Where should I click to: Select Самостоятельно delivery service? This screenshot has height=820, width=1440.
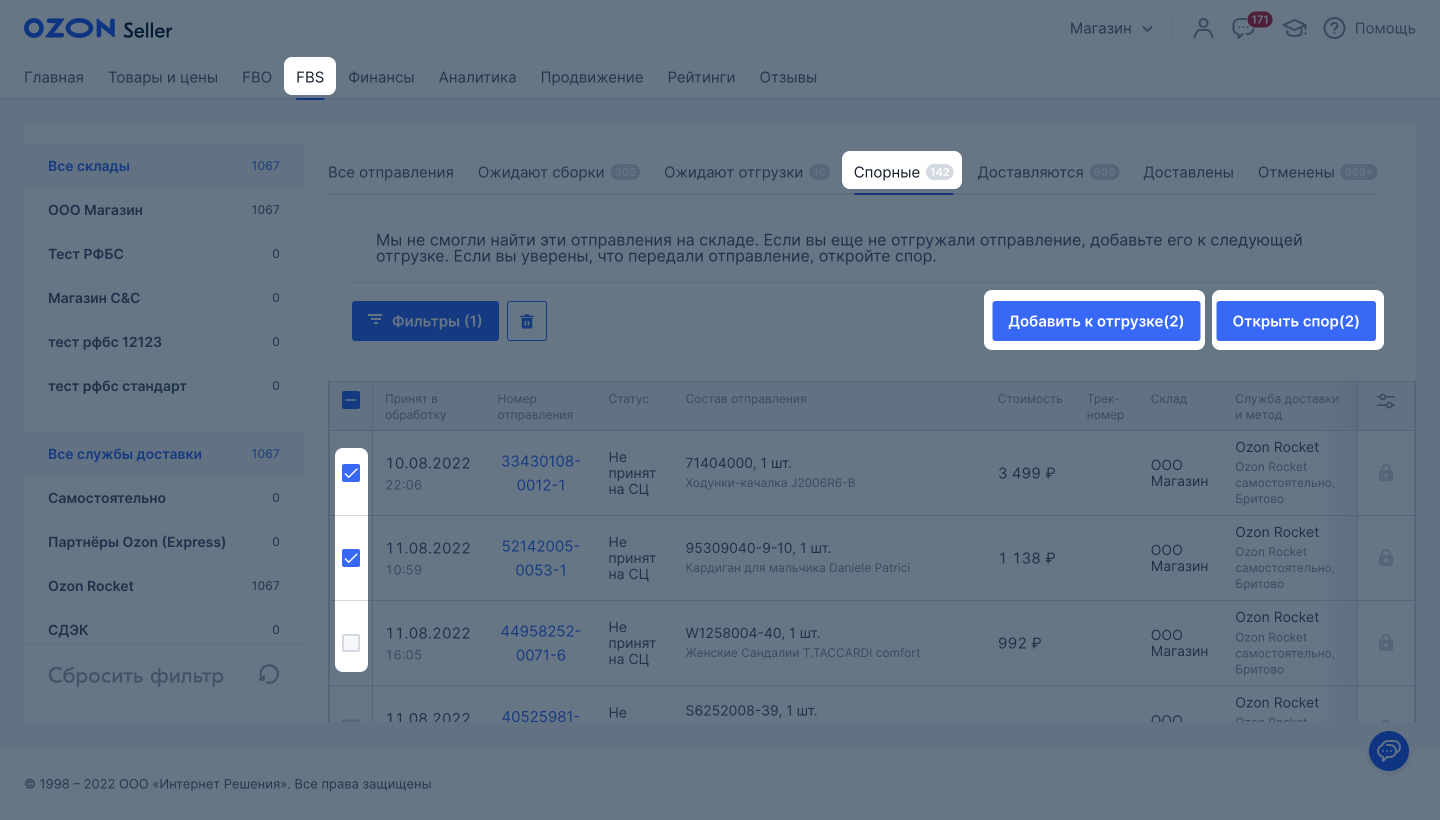[x=164, y=498]
